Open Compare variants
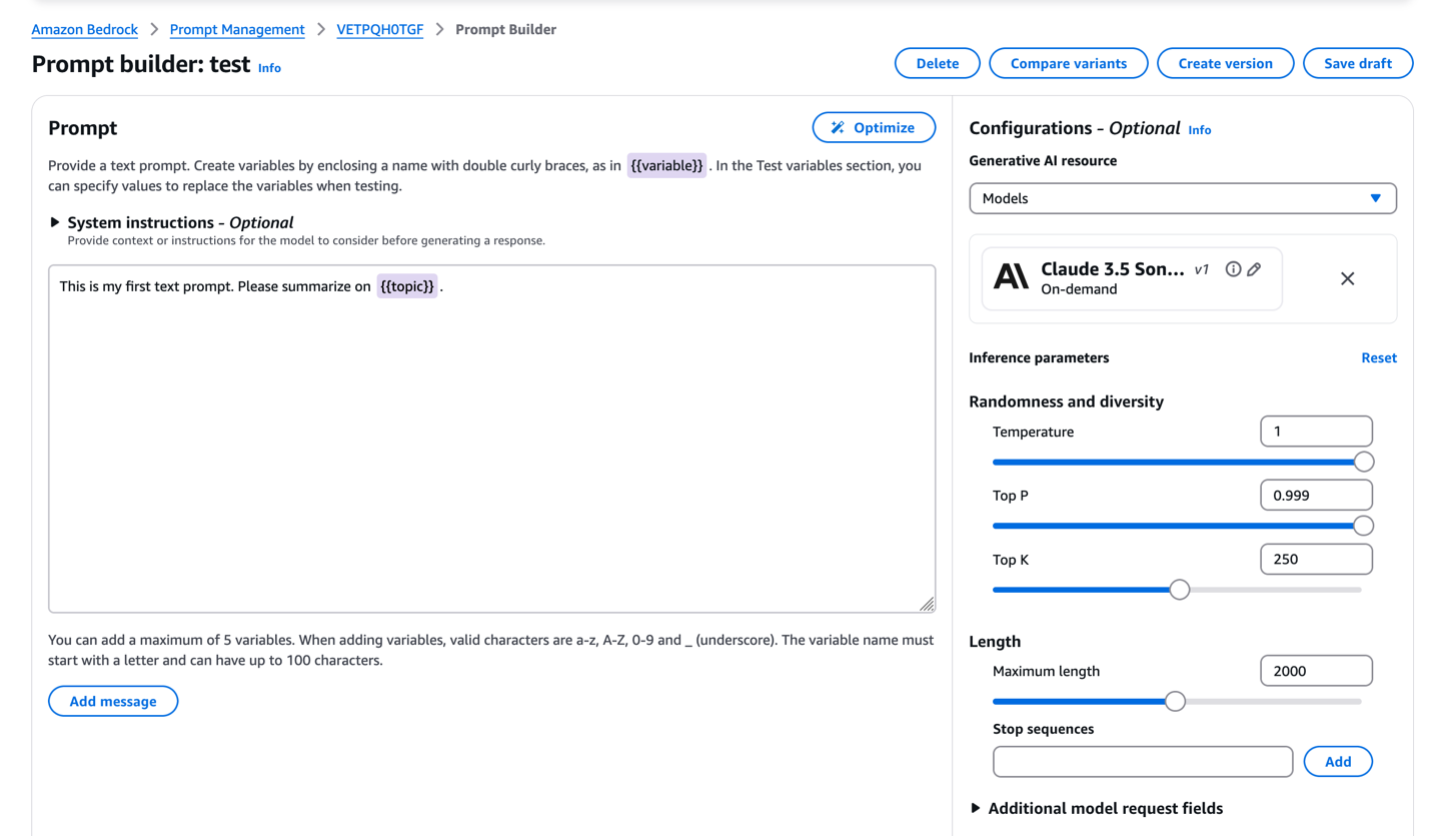The height and width of the screenshot is (840, 1430). coord(1067,62)
